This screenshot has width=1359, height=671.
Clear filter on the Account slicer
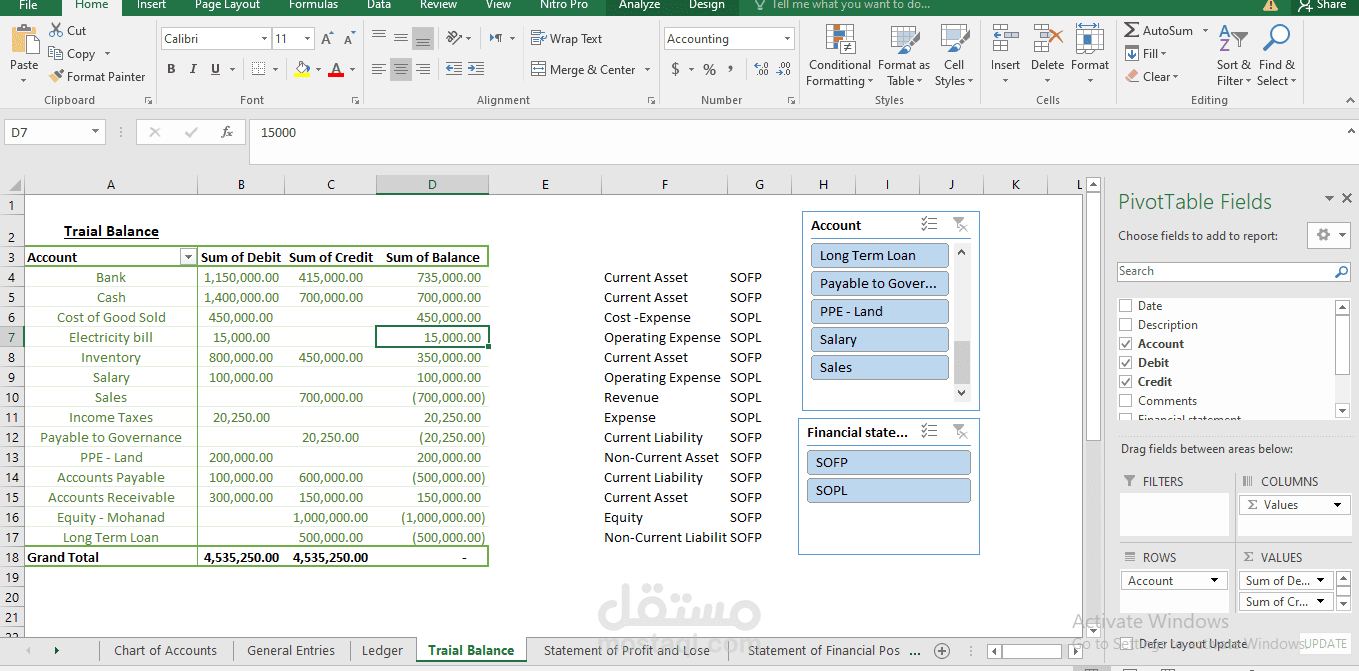tap(959, 225)
